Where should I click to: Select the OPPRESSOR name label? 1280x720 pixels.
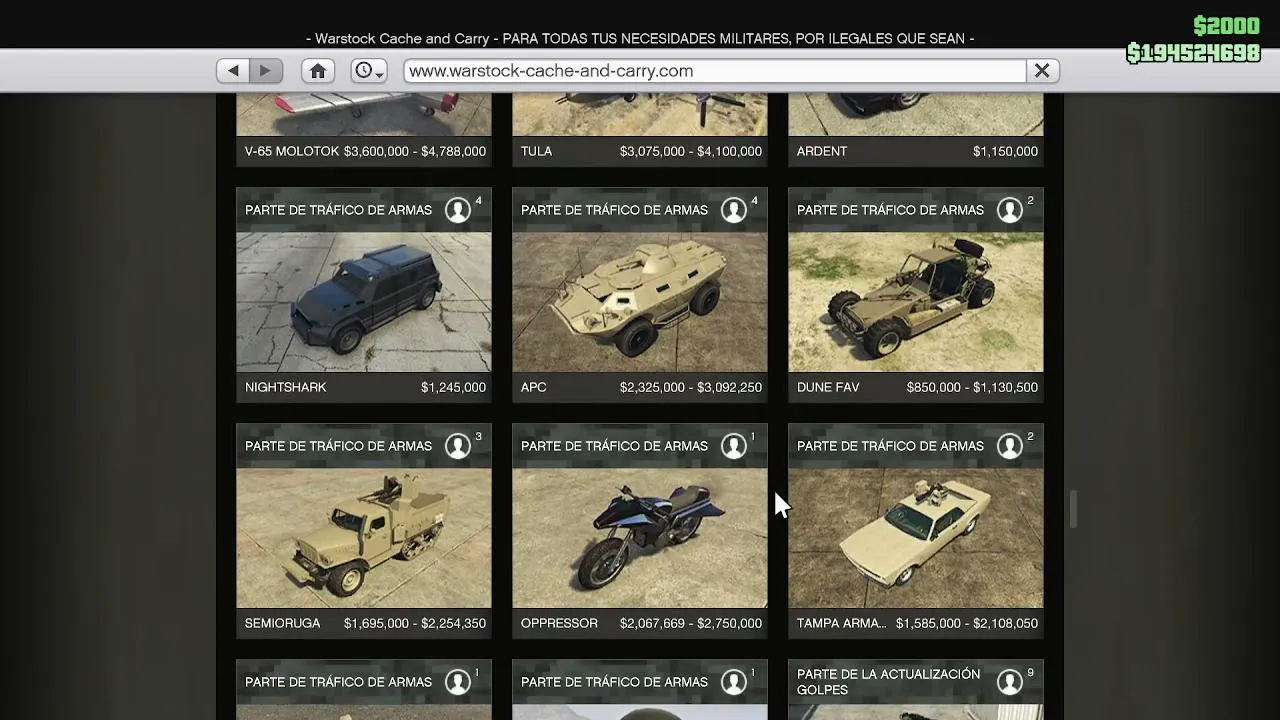[559, 623]
